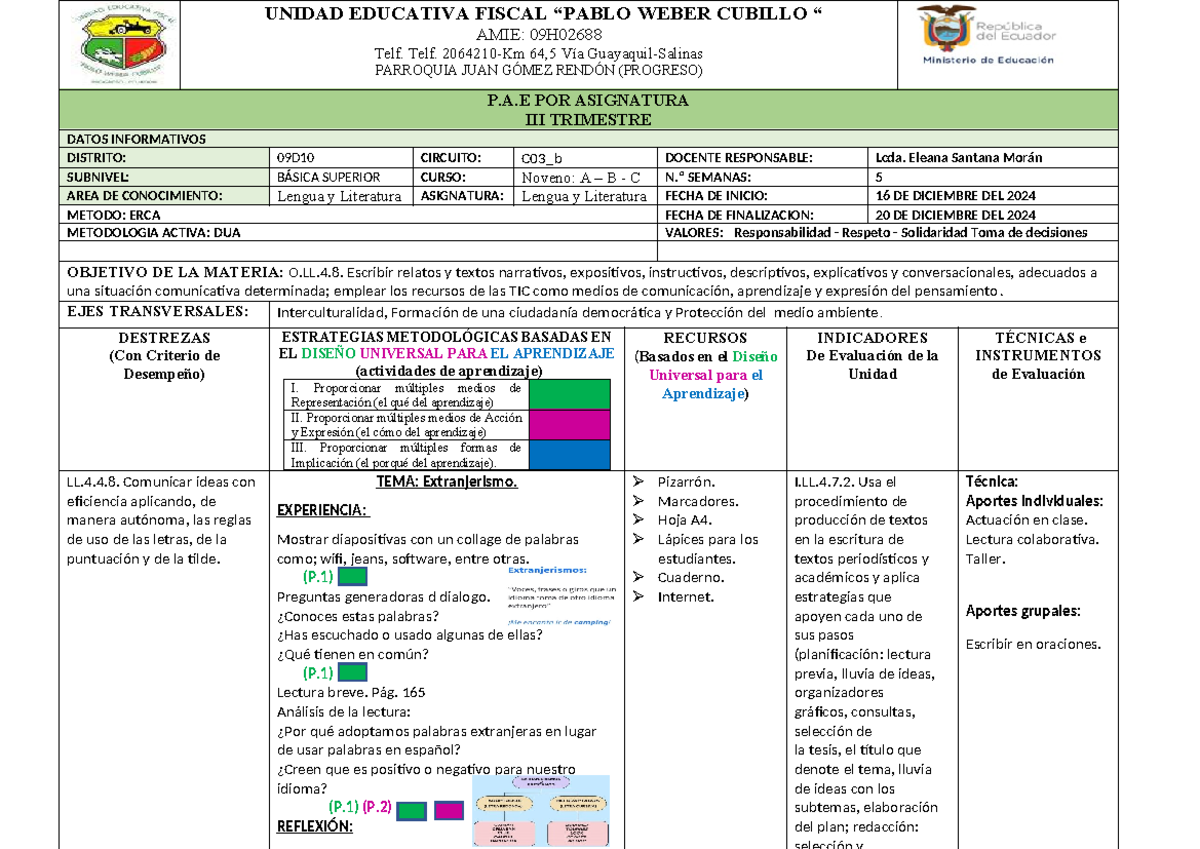The image size is (1200, 849).
Task: Click the magenta box above REFLEXIÓN heading
Action: pyautogui.click(x=449, y=811)
